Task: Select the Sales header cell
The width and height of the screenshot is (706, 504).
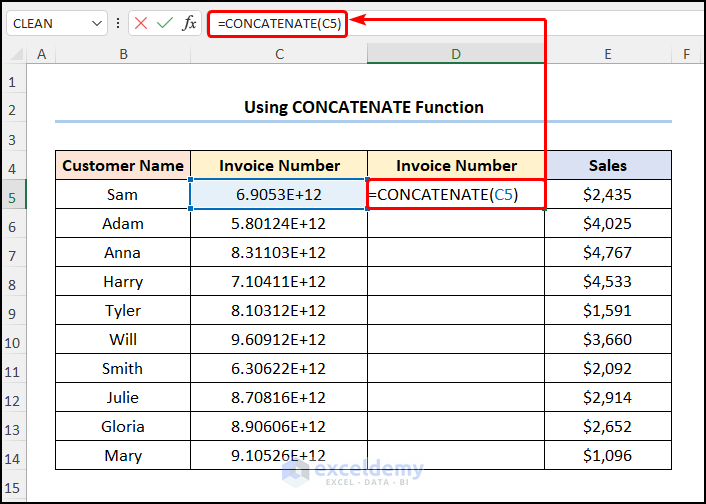Action: pos(608,166)
